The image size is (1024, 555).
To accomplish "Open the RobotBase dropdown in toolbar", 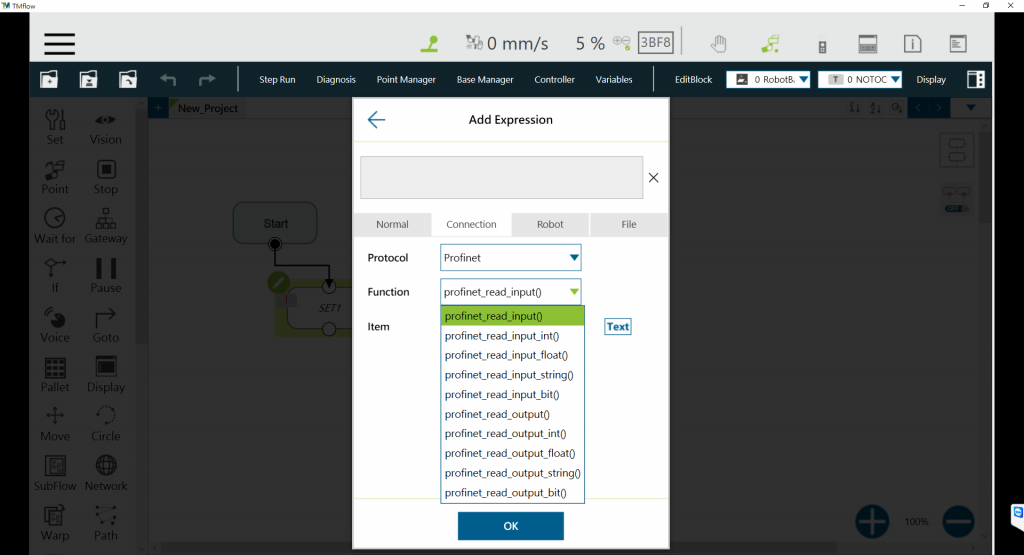I will click(x=768, y=80).
